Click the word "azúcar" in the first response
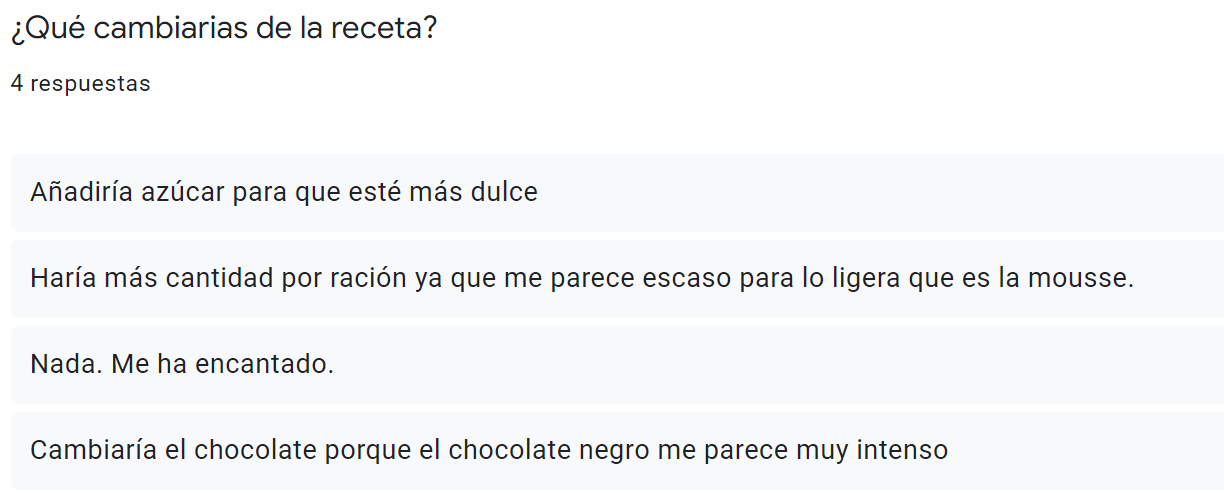Image resolution: width=1224 pixels, height=493 pixels. 188,192
